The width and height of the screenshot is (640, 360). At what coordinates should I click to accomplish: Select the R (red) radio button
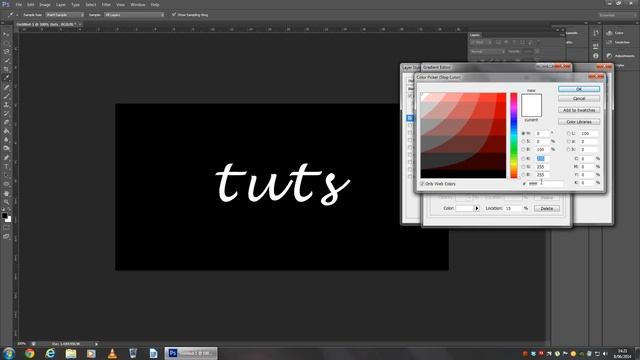(x=523, y=158)
